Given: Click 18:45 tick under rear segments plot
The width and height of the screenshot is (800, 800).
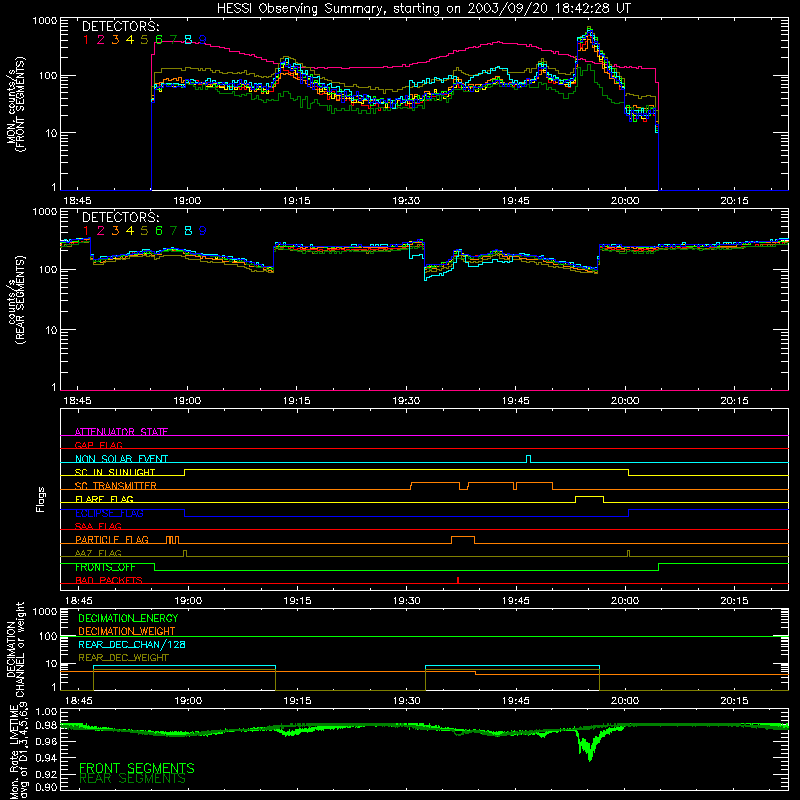Looking at the screenshot, I should click(78, 401).
